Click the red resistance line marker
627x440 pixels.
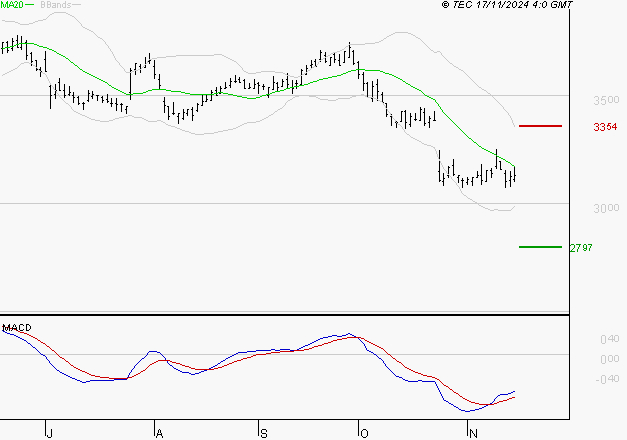(x=541, y=126)
